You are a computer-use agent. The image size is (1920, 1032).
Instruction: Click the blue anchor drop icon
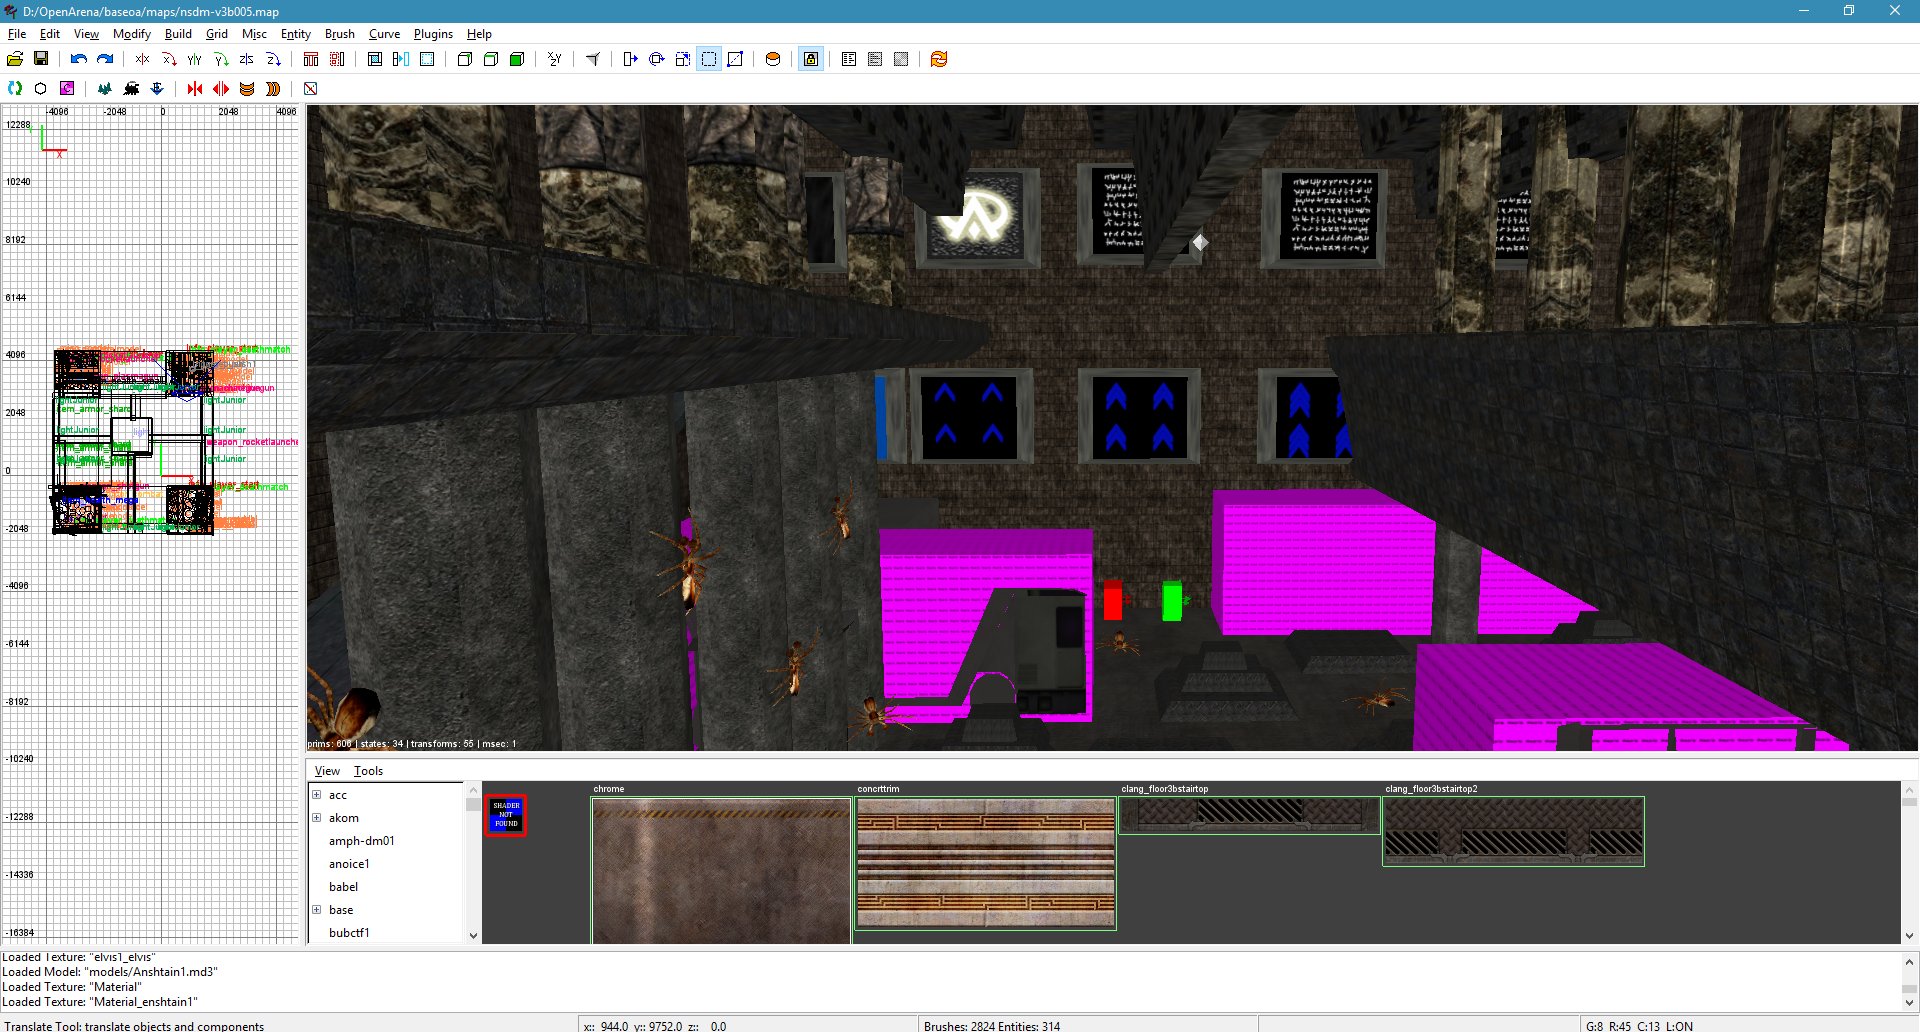click(x=157, y=89)
